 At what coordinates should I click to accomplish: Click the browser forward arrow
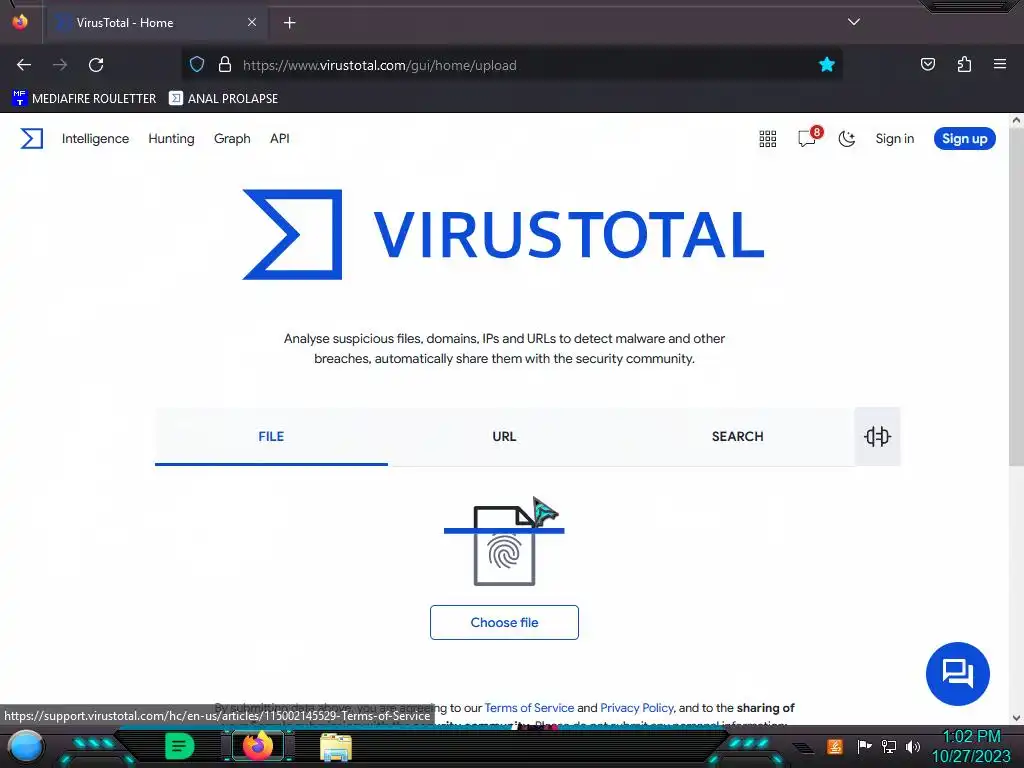(x=60, y=65)
